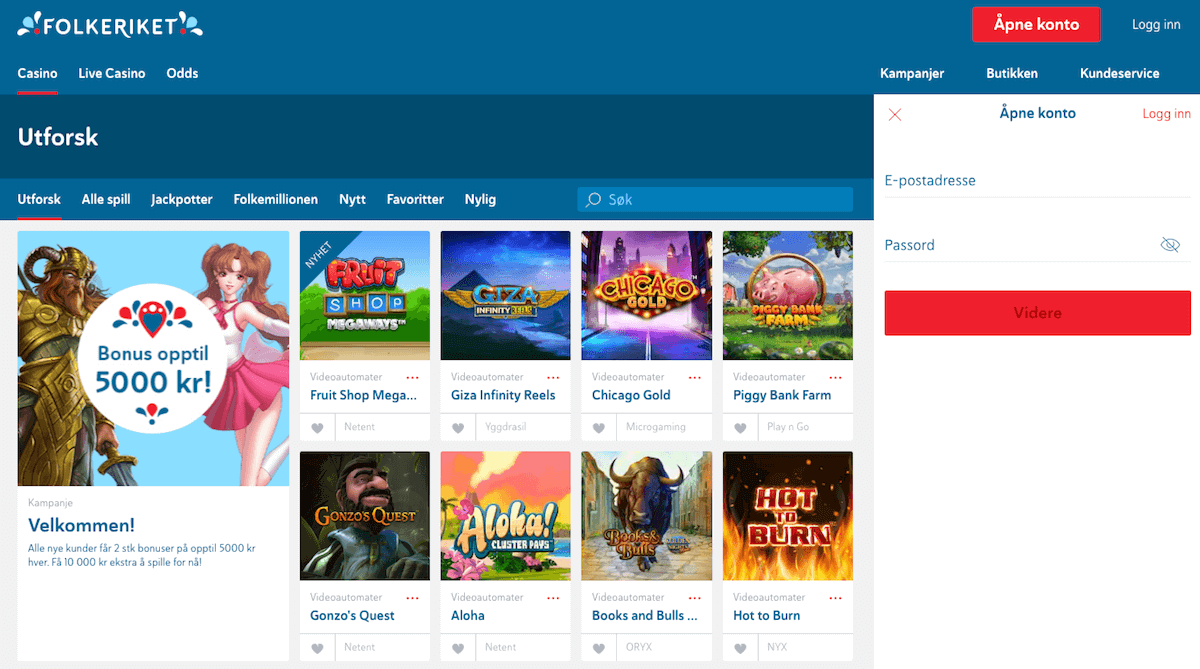
Task: Click the Giza Infinity Reels title text
Action: [x=503, y=395]
